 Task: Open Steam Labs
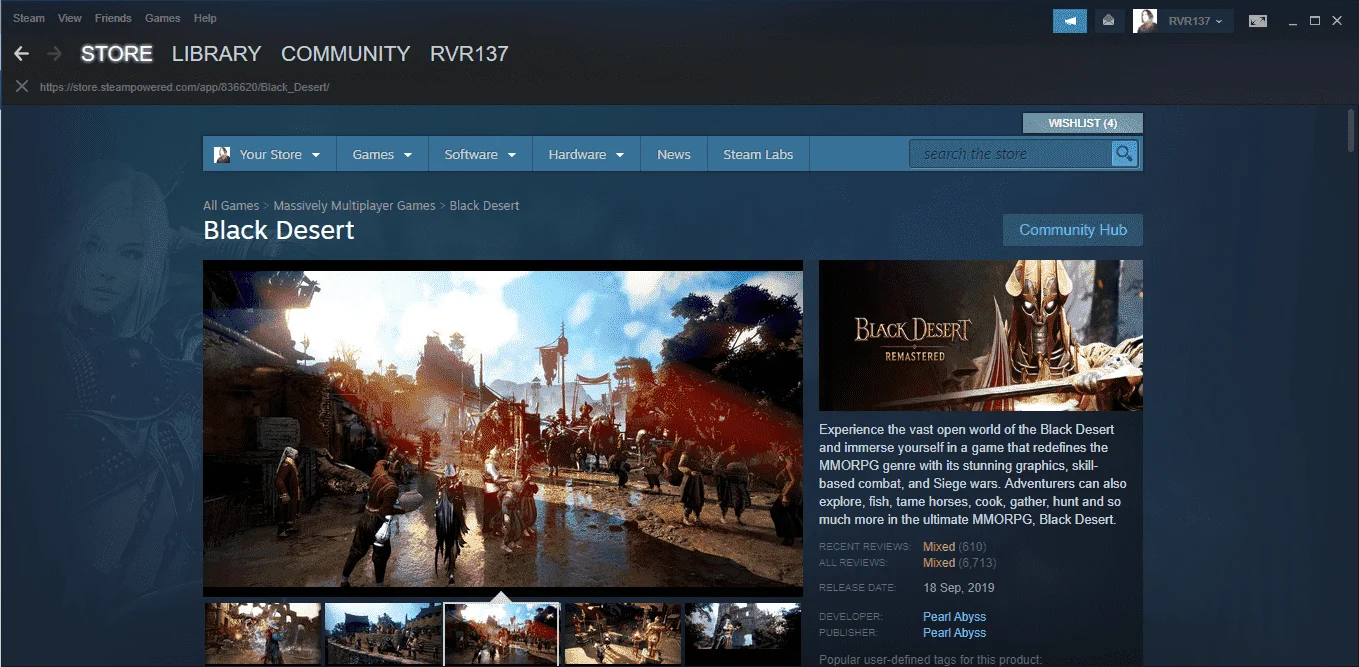[x=758, y=154]
